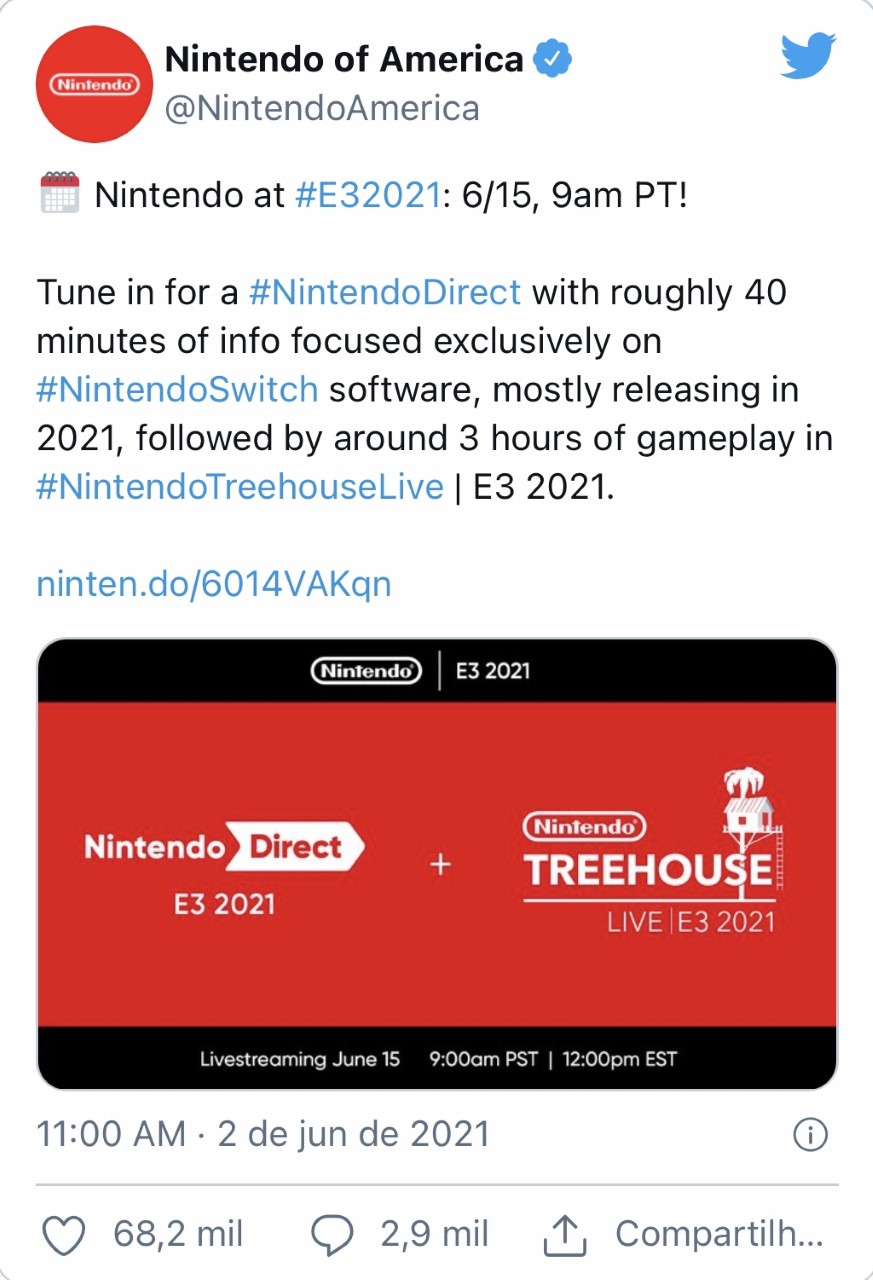Screen dimensions: 873x1280
Task: Click the blue verified badge
Action: point(552,60)
